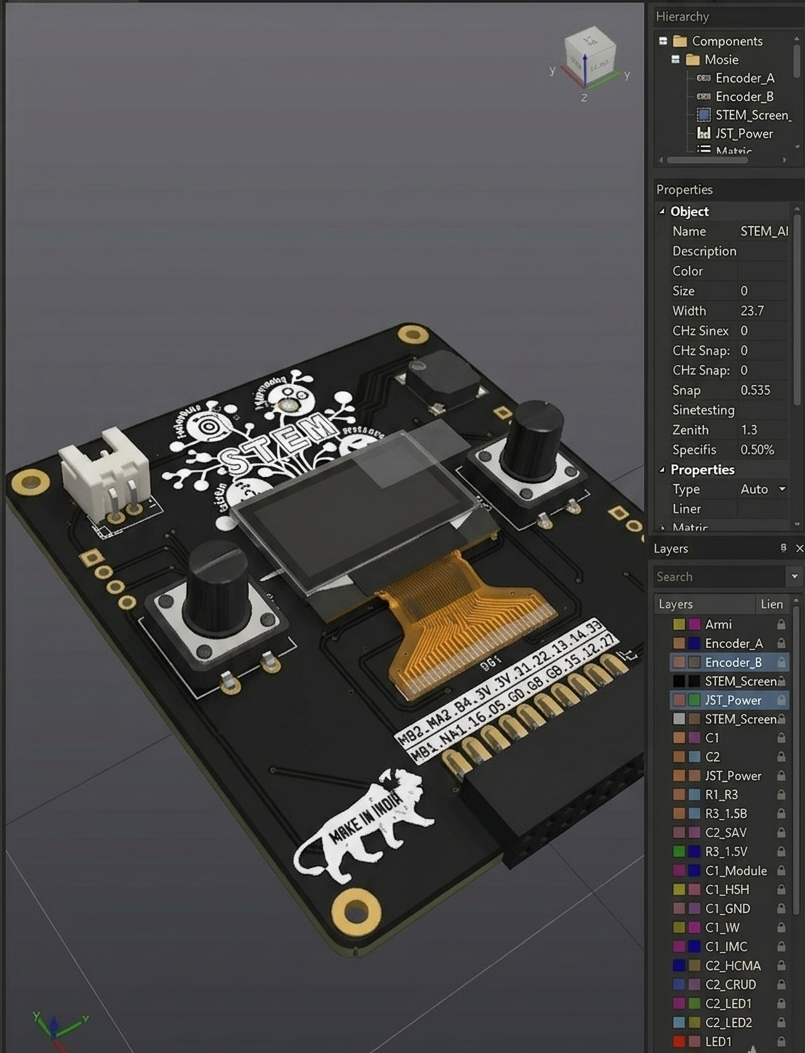Toggle lock on C1_Module layer

pos(781,870)
